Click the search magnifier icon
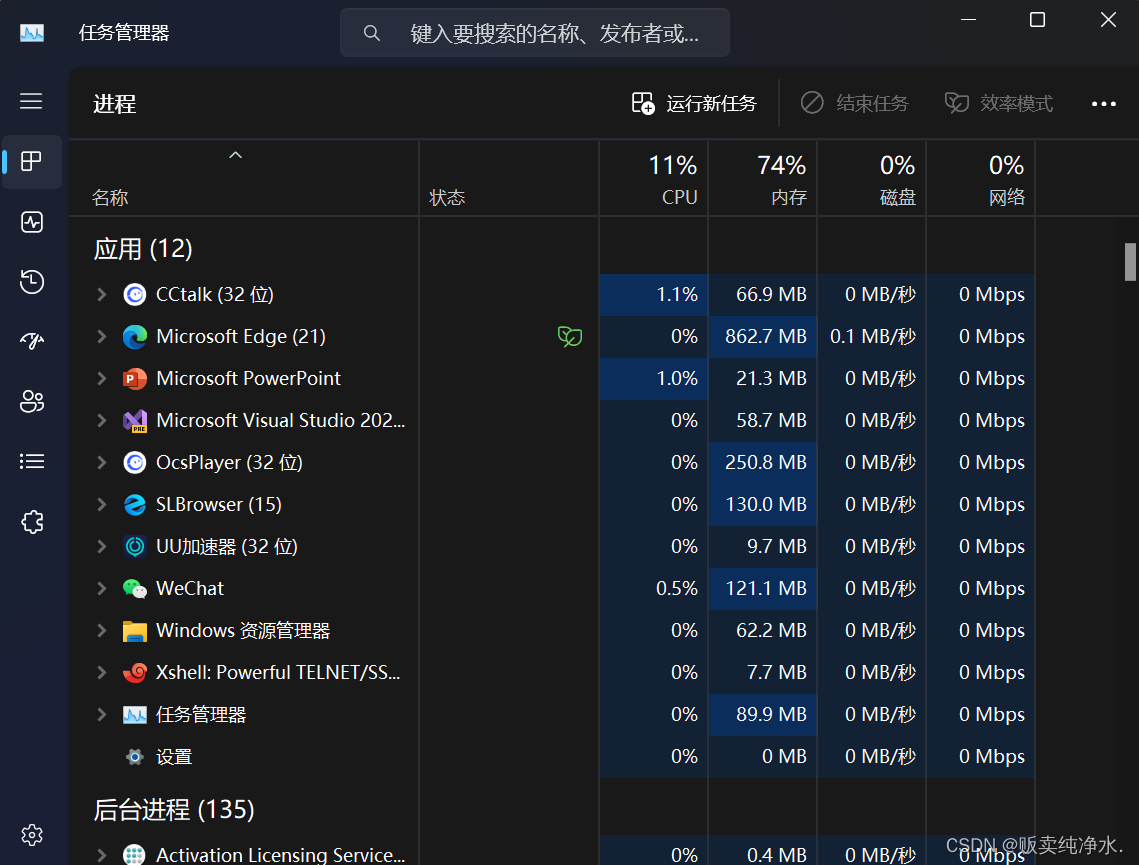The width and height of the screenshot is (1139, 865). point(371,33)
